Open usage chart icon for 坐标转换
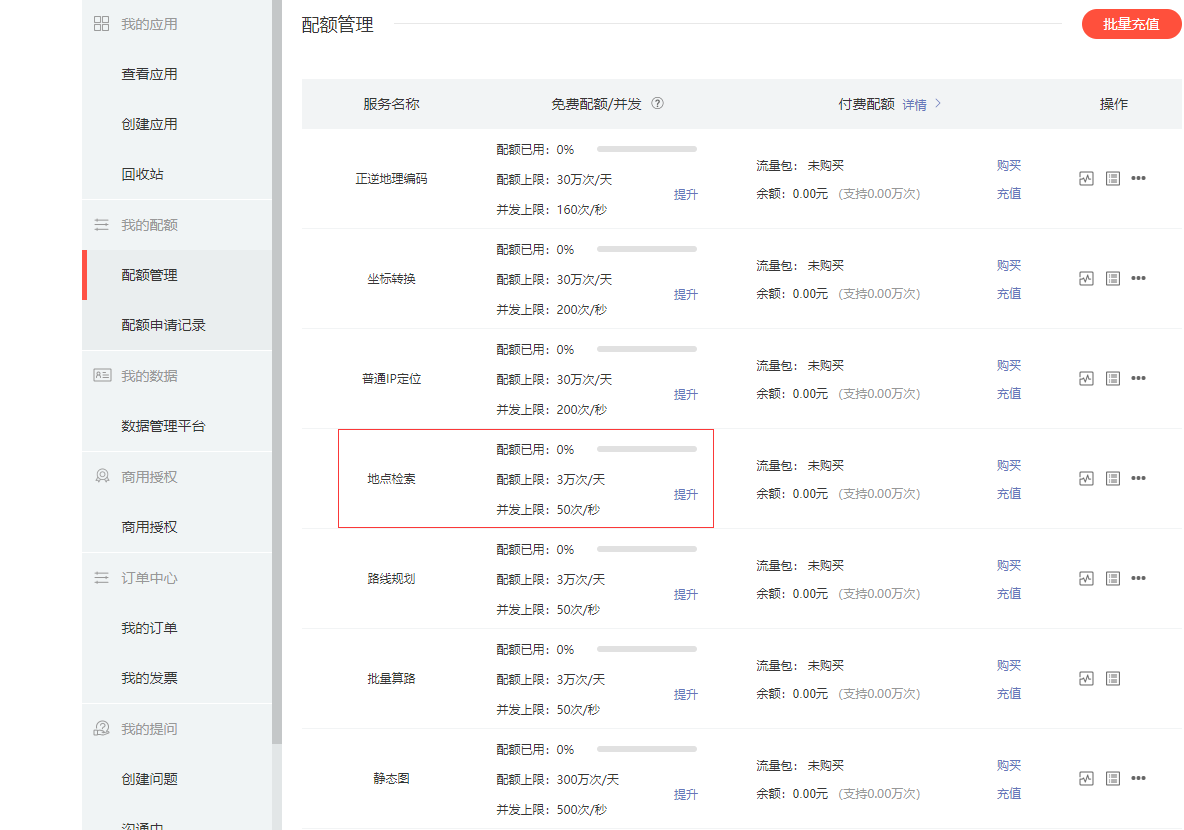The image size is (1184, 830). pos(1086,279)
